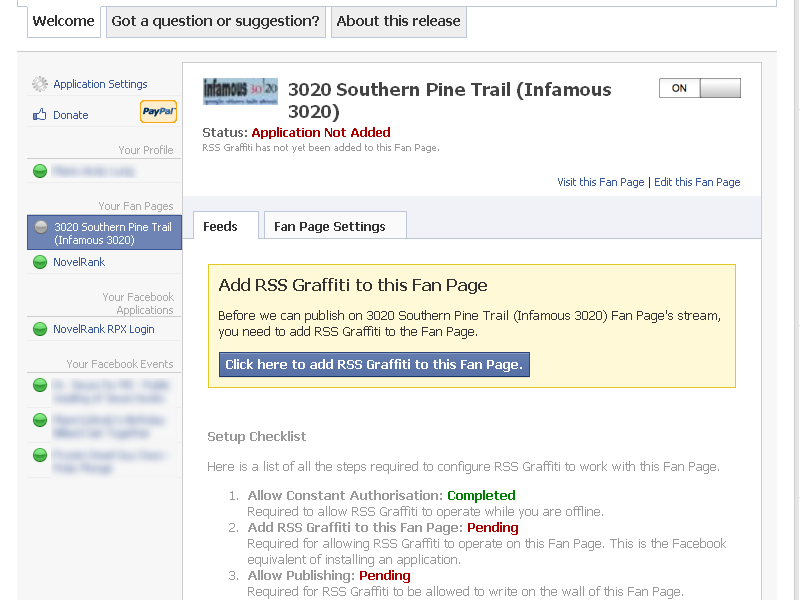
Task: Click the green status dot beside NovelRank
Action: click(40, 262)
